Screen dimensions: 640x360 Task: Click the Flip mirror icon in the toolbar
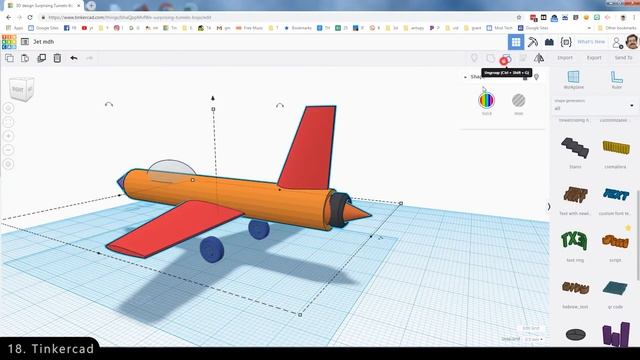click(539, 58)
